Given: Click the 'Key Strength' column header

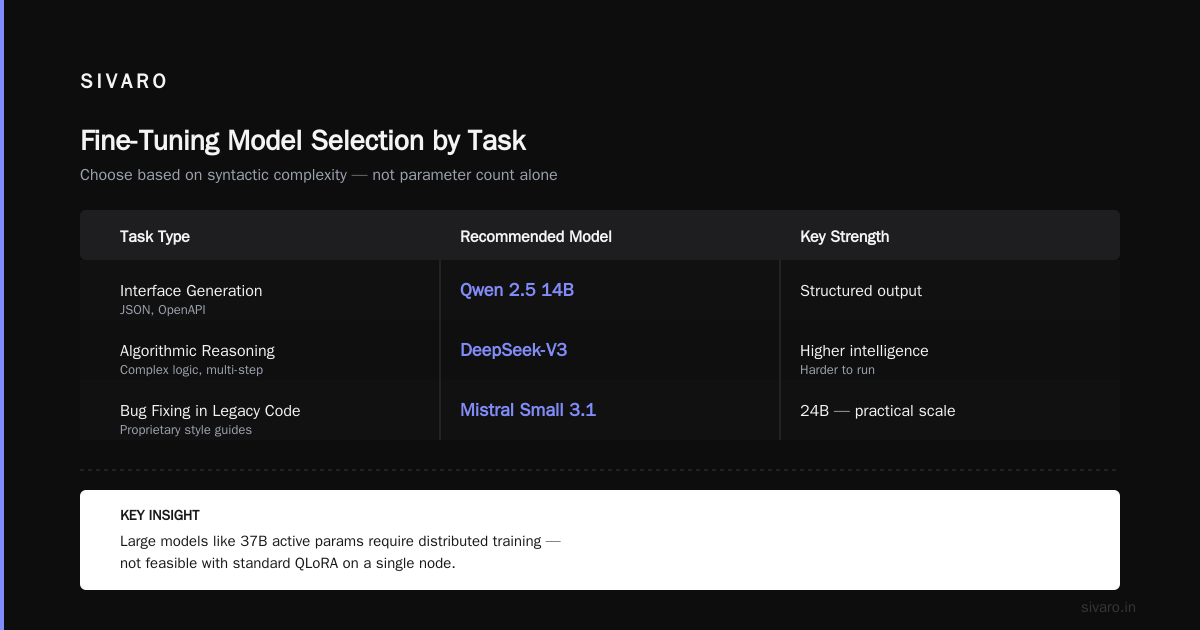Looking at the screenshot, I should (845, 237).
